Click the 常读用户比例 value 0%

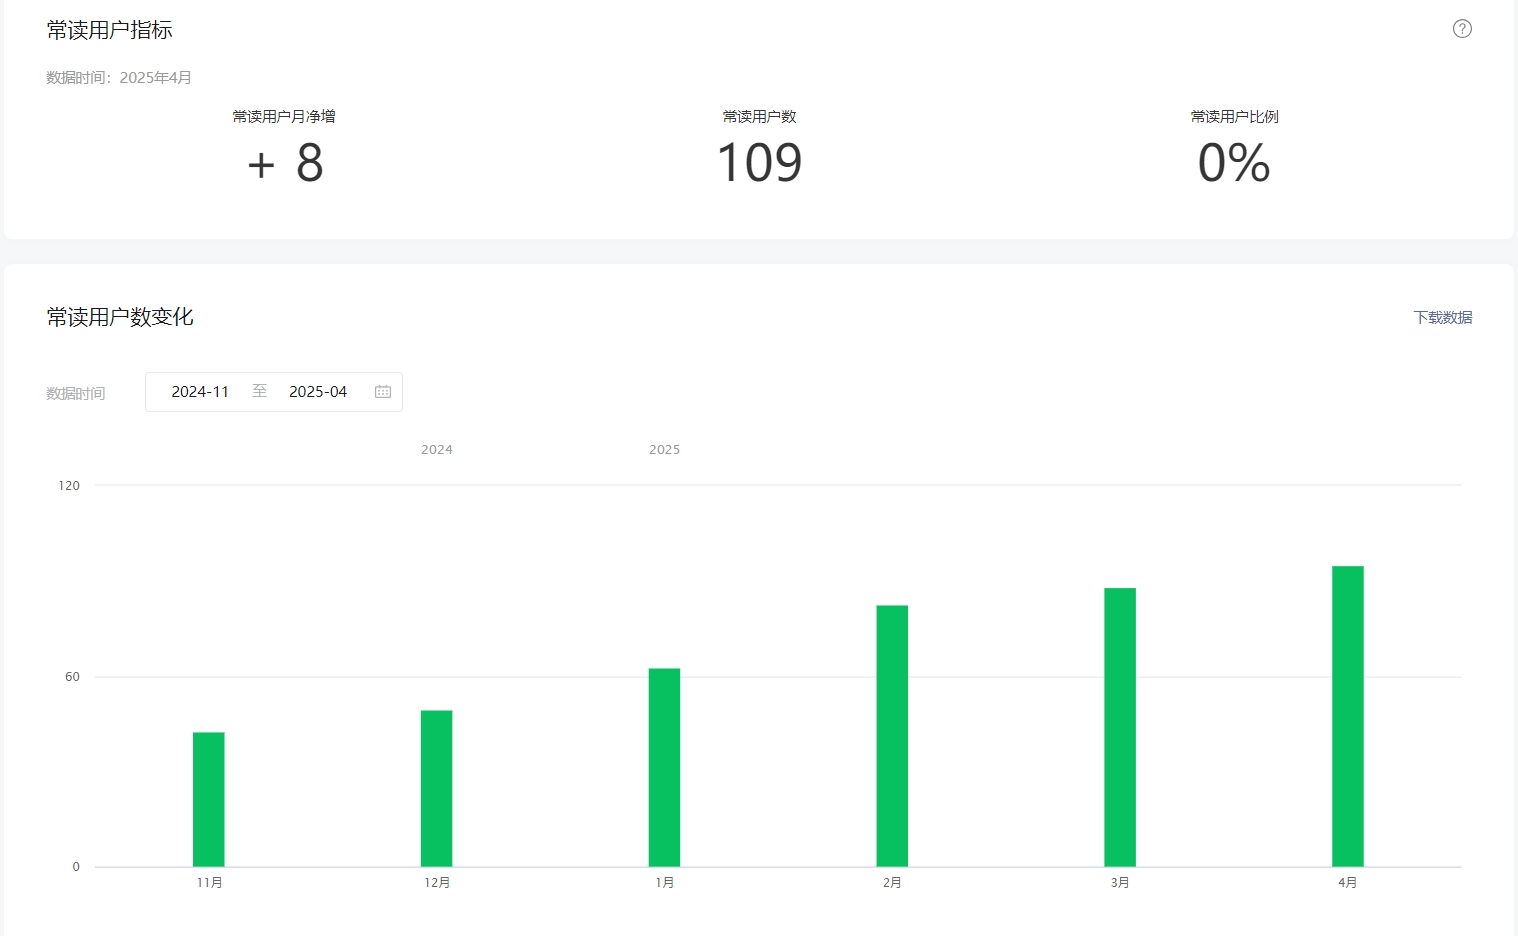(x=1234, y=163)
